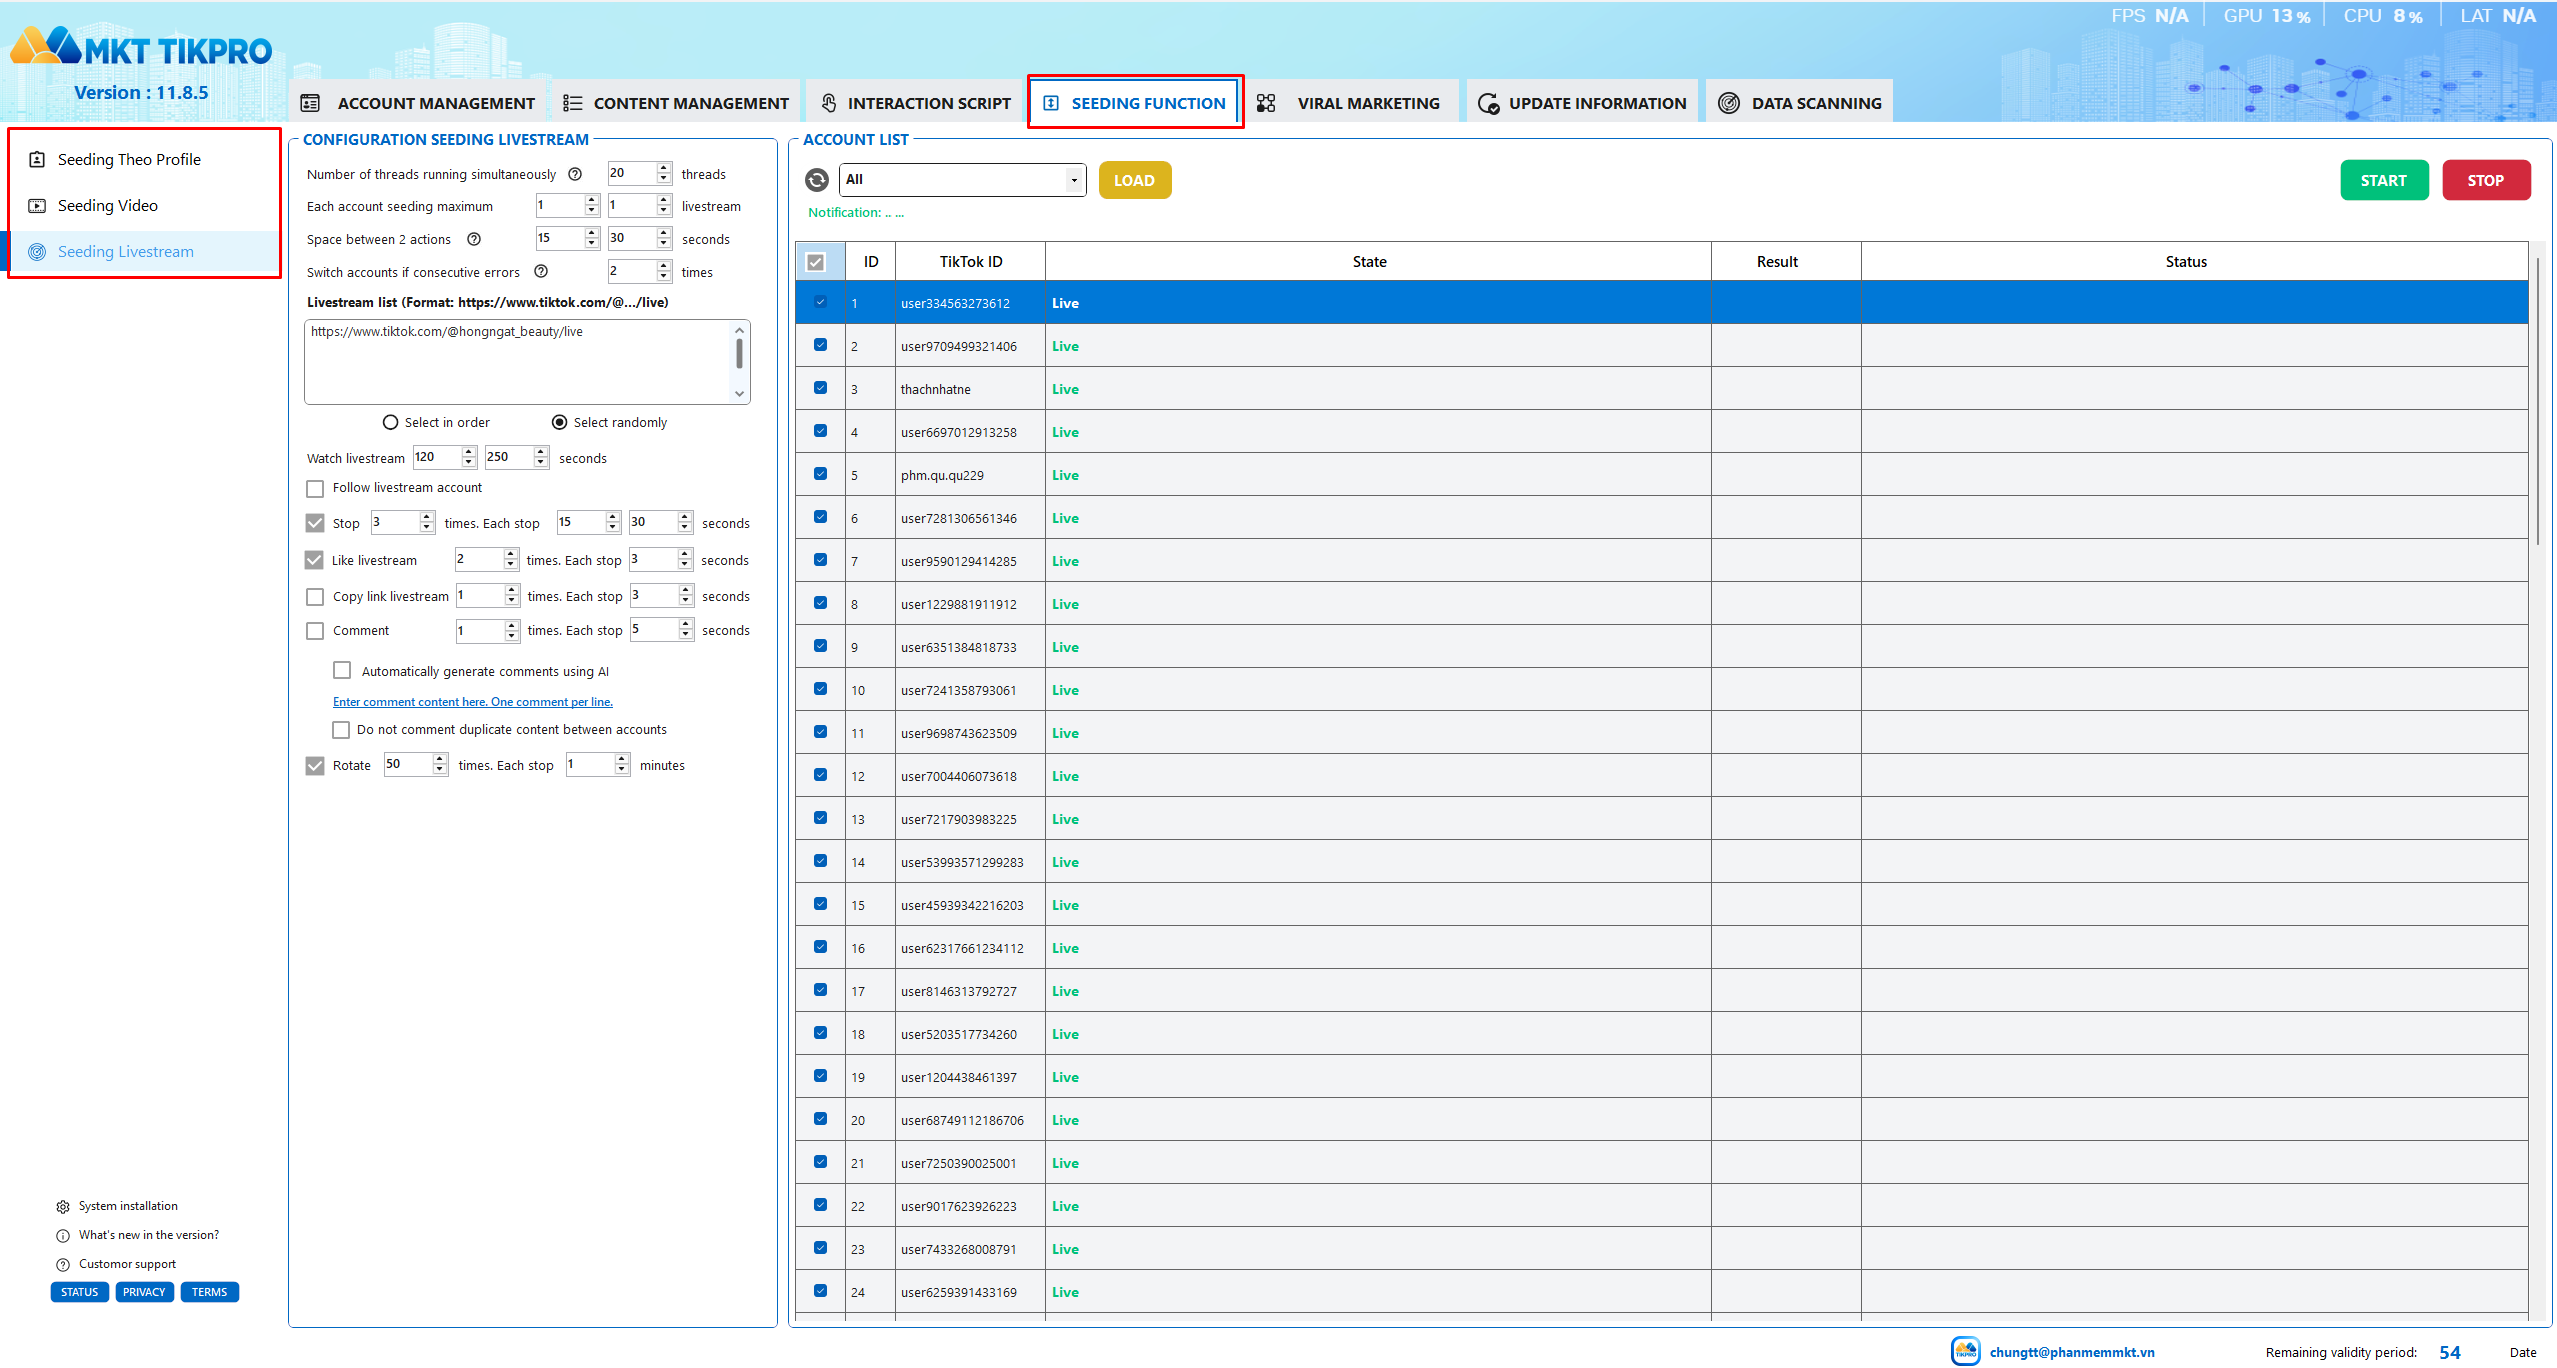Click the What's new info icon
2557x1368 pixels.
63,1236
